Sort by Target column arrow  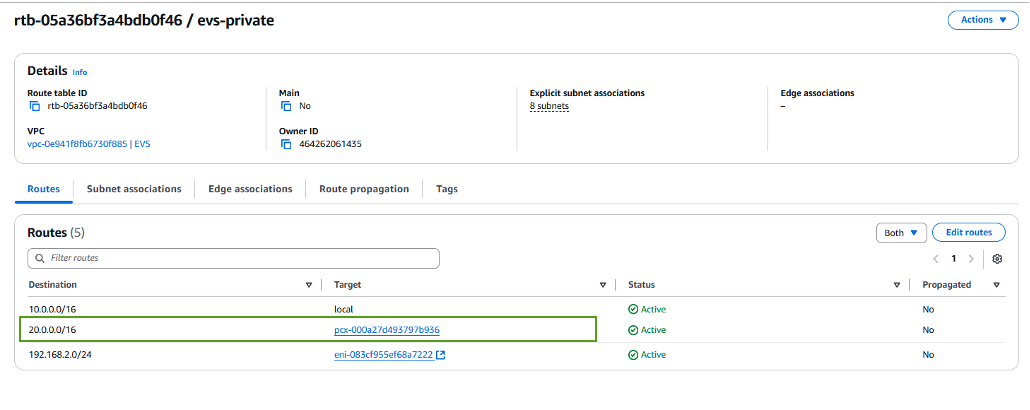point(603,285)
